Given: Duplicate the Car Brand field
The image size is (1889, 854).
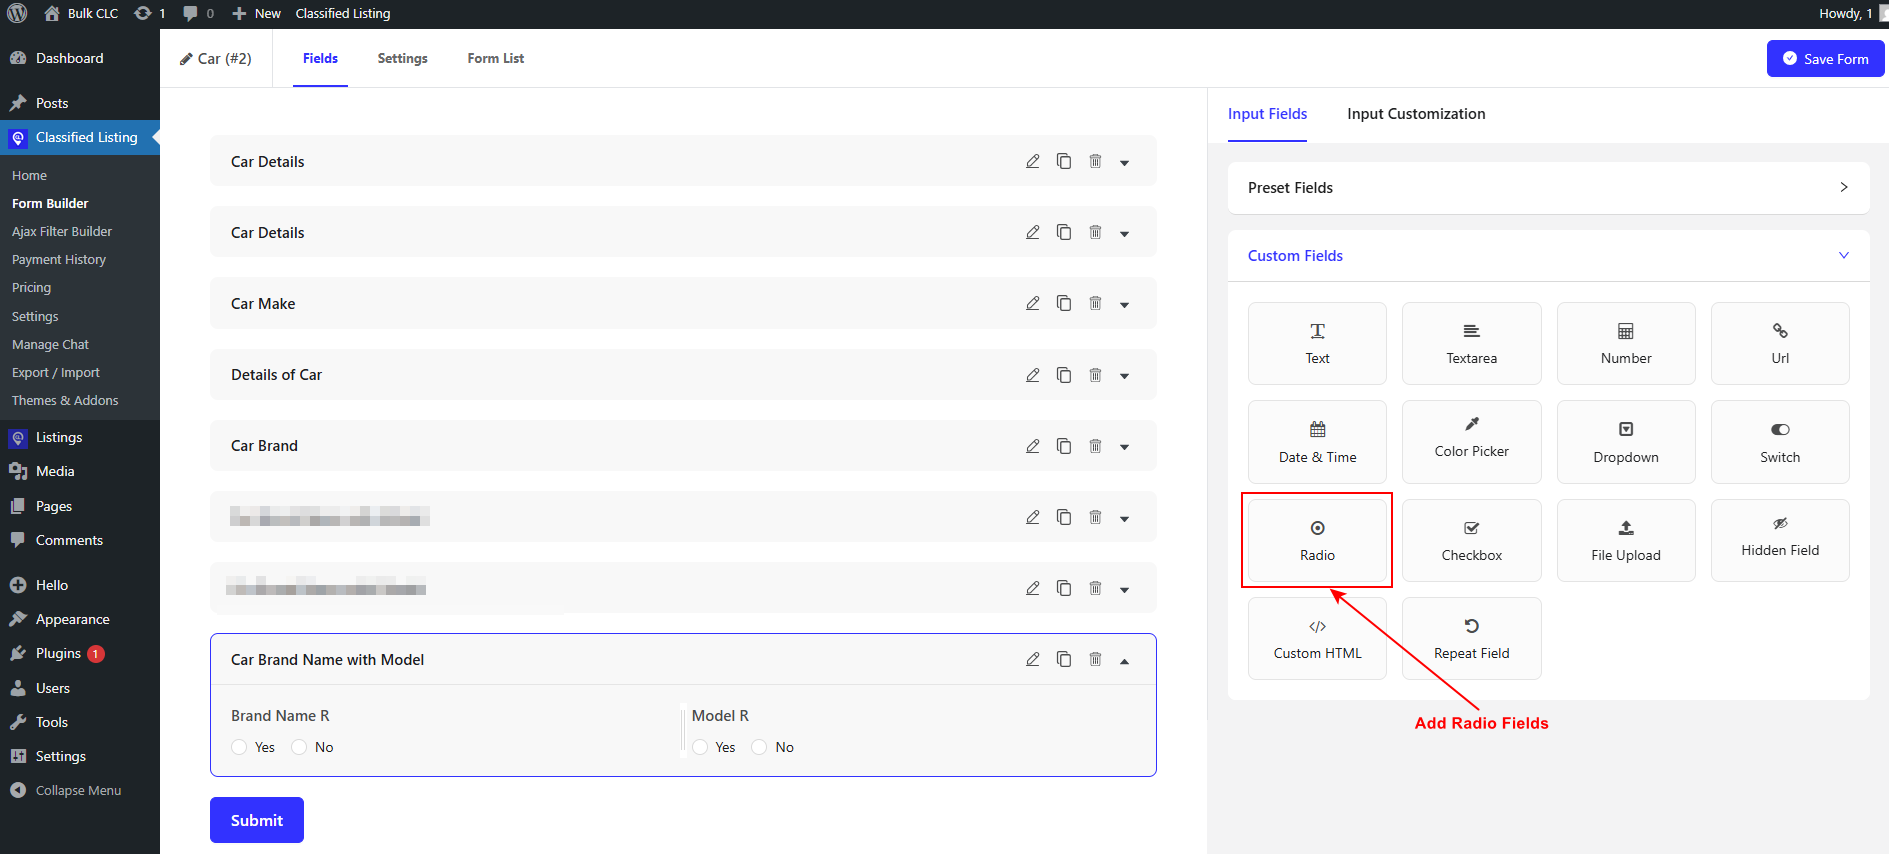Looking at the screenshot, I should point(1064,446).
